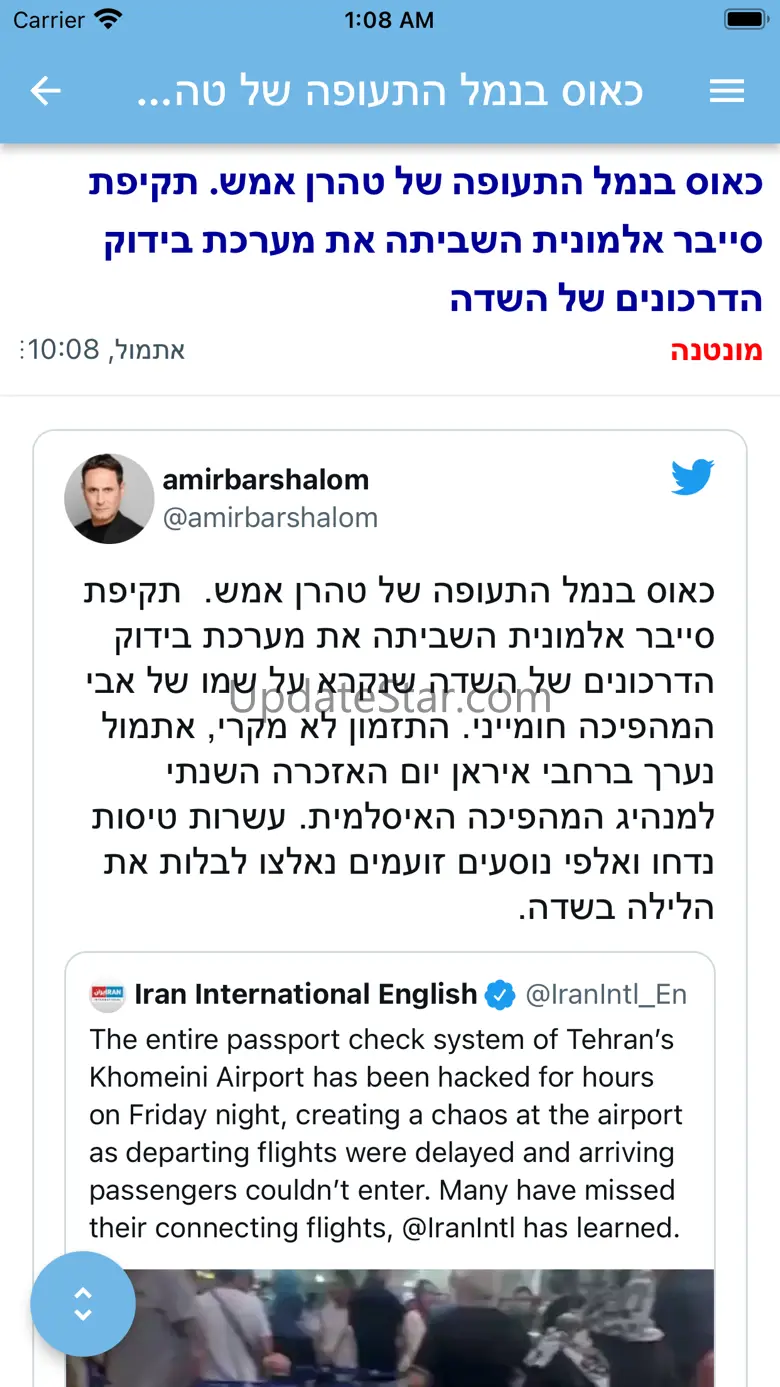Click the Twitter bird logo
Viewport: 780px width, 1387px height.
pyautogui.click(x=693, y=478)
